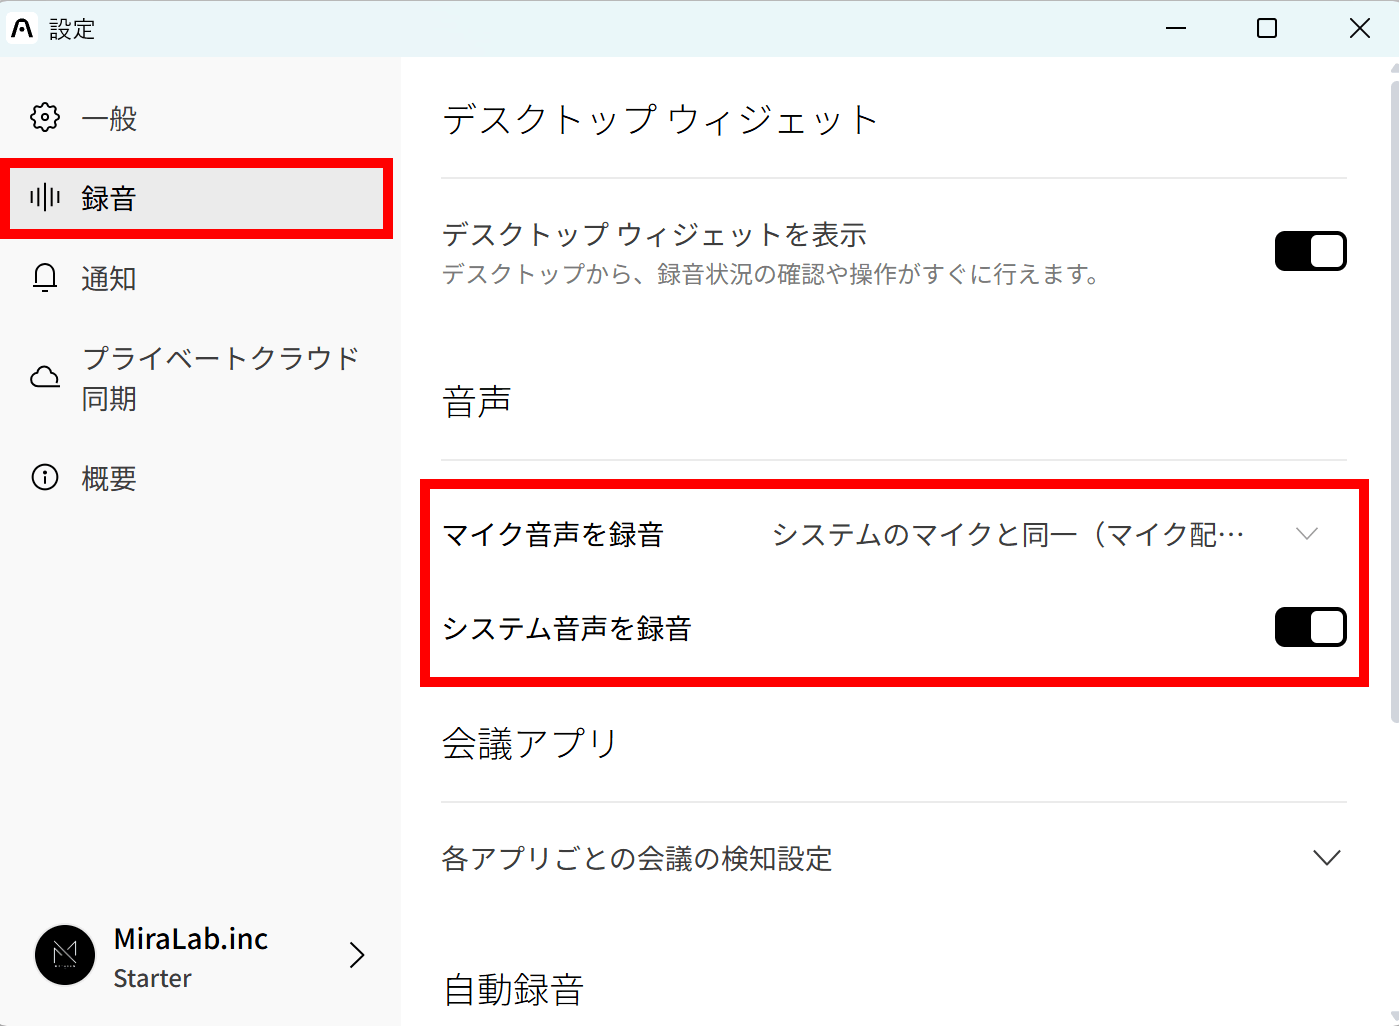
Task: Click the MiraLab.inc profile avatar
Action: coord(65,955)
